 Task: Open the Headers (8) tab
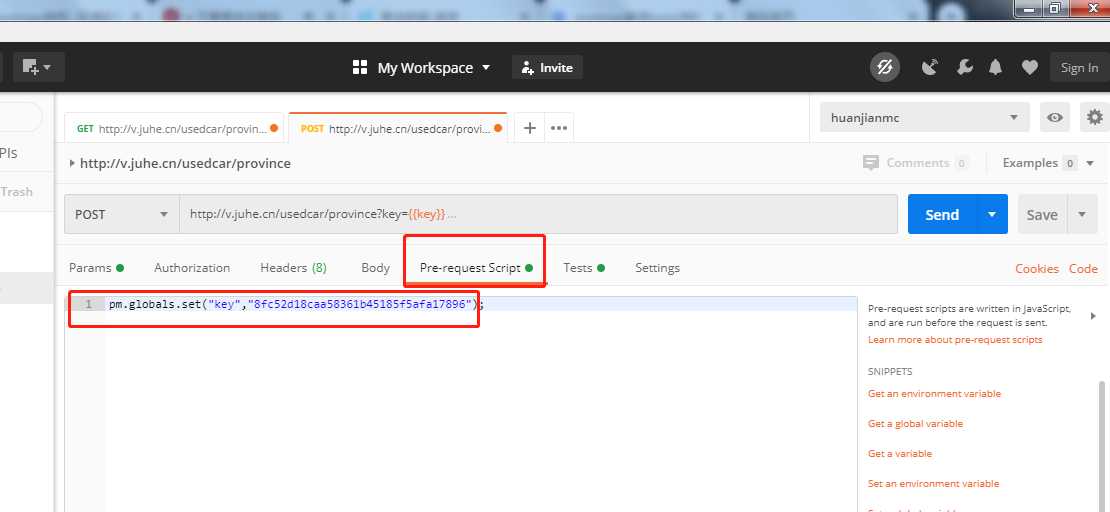click(293, 268)
